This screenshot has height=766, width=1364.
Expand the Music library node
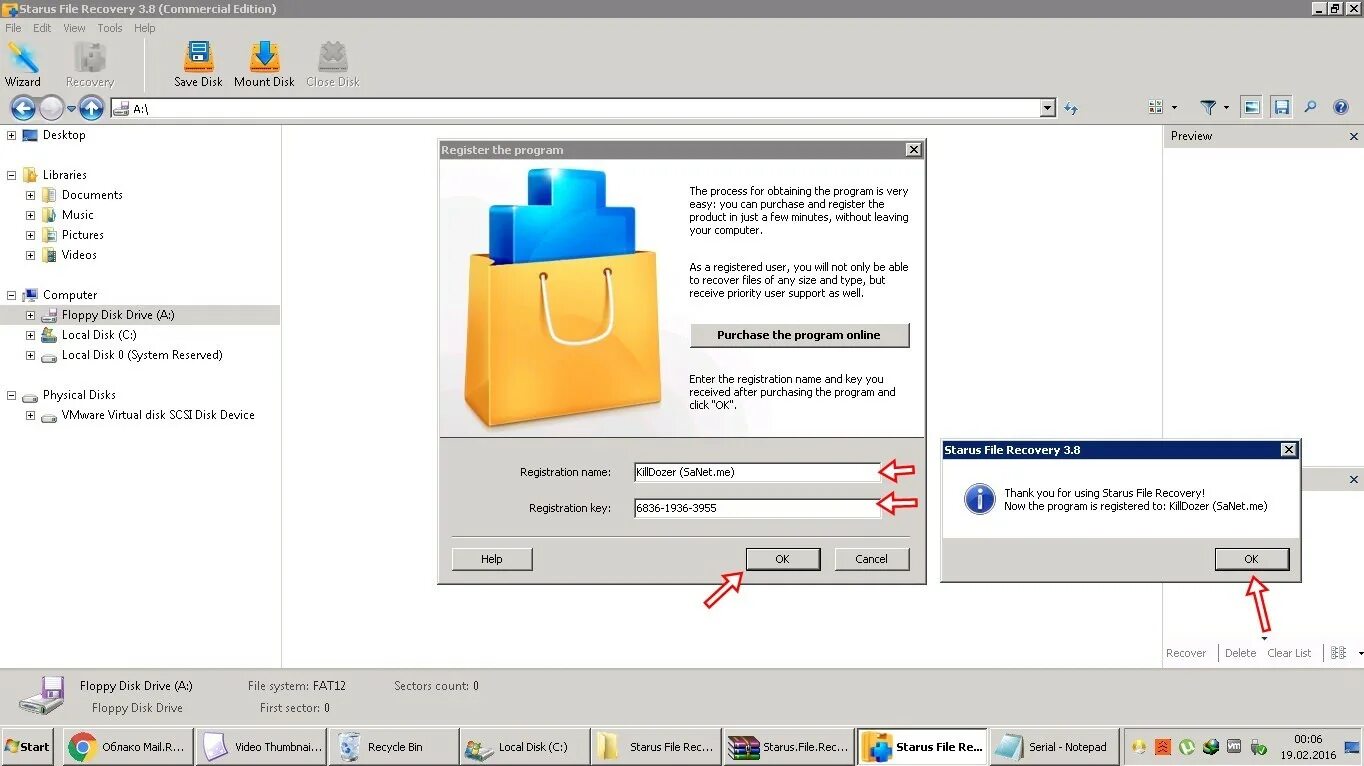[30, 215]
